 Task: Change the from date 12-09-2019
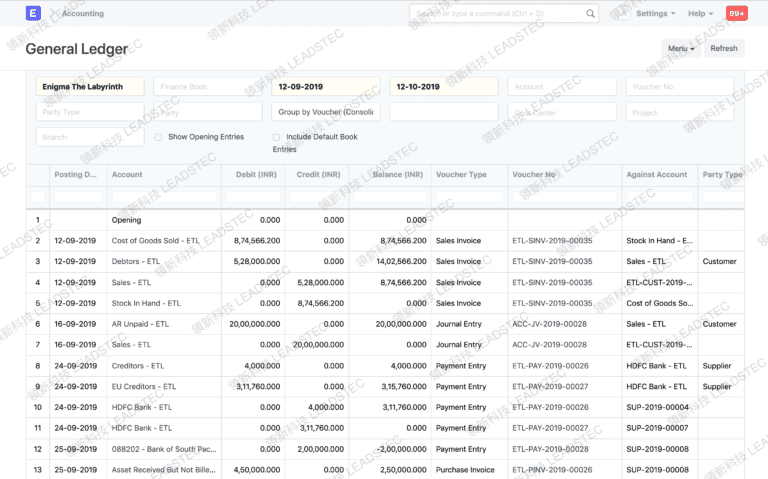(326, 87)
